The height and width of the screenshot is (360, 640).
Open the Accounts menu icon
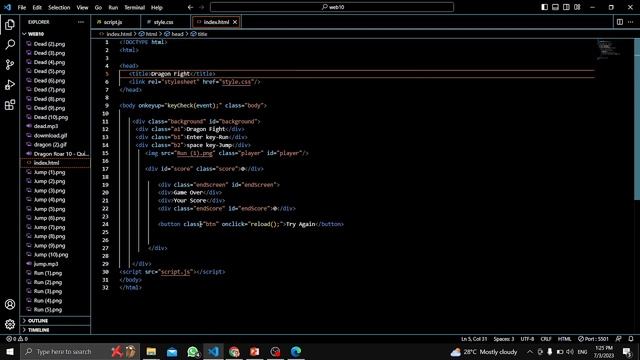10,304
